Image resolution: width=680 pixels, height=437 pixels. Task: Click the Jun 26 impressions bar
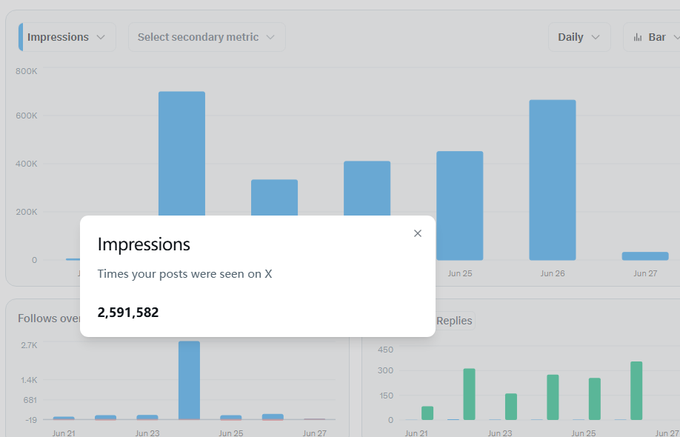(552, 180)
